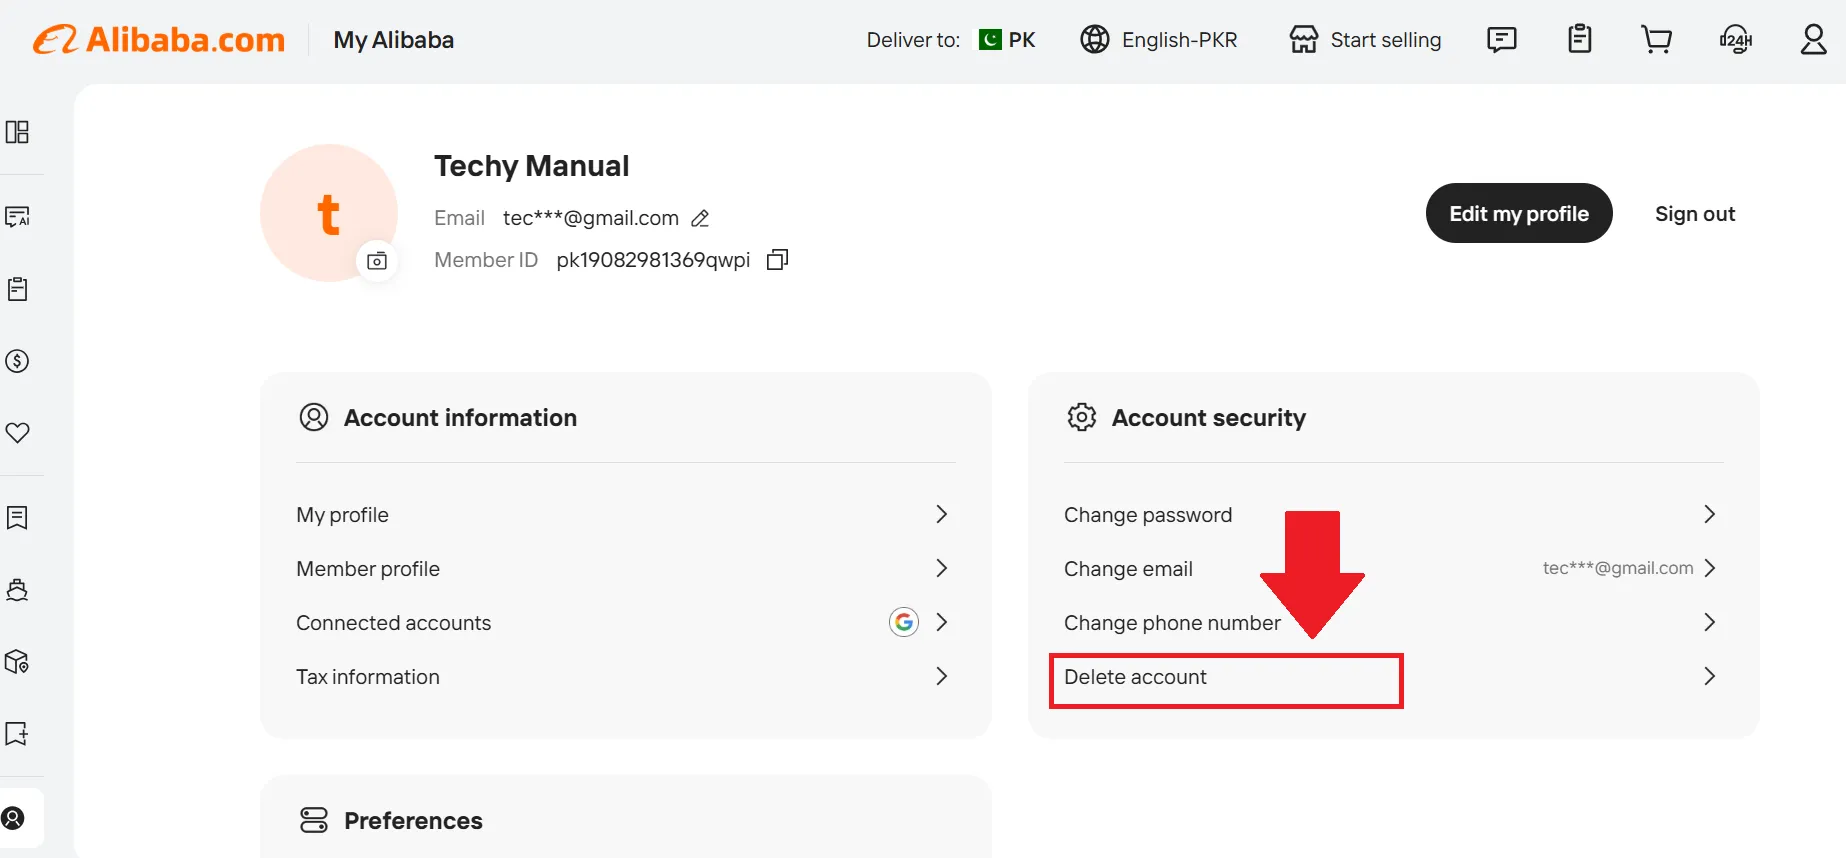Screen dimensions: 1846x858
Task: Click the Account information heading
Action: point(460,417)
